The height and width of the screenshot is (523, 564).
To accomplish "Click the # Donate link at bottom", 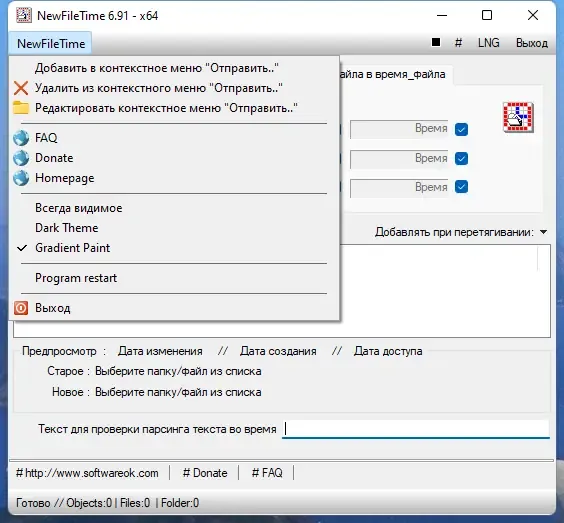I will [x=205, y=473].
